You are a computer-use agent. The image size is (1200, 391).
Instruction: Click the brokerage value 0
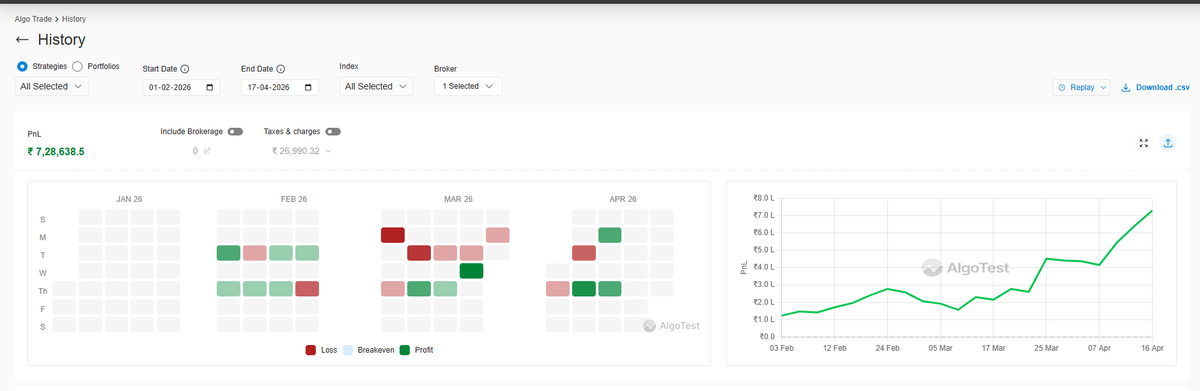click(196, 151)
